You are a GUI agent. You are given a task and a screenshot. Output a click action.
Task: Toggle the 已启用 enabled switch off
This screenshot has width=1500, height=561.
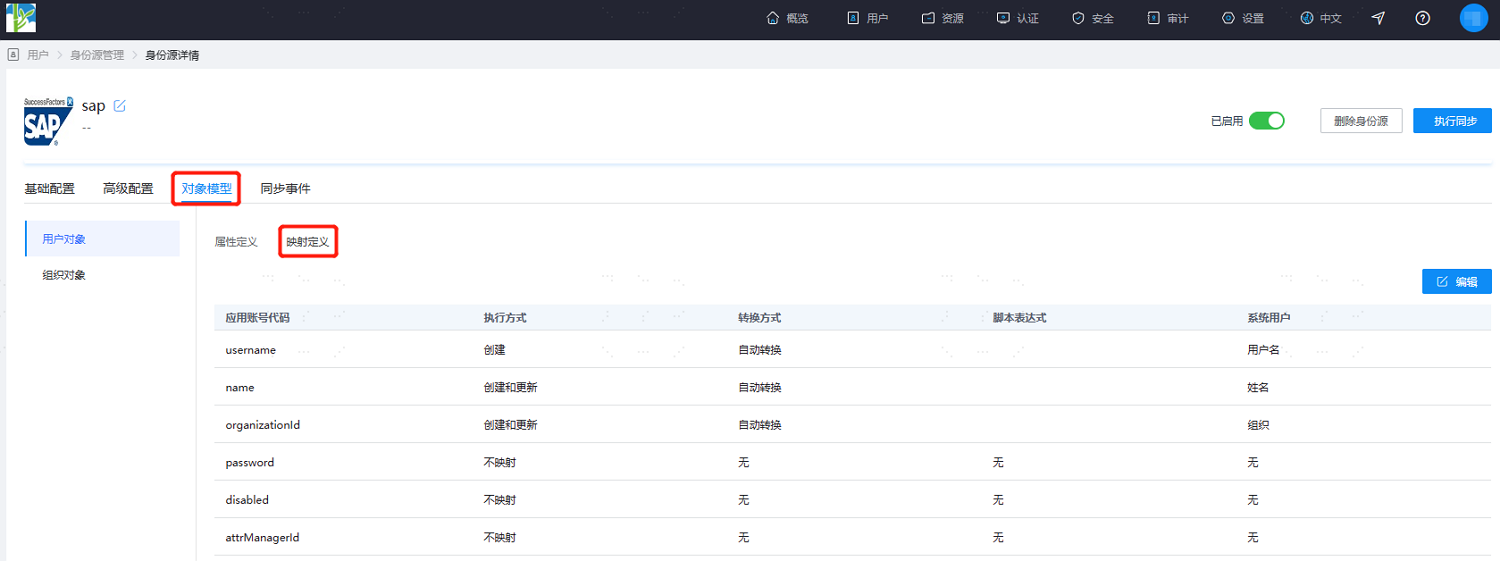(x=1266, y=121)
